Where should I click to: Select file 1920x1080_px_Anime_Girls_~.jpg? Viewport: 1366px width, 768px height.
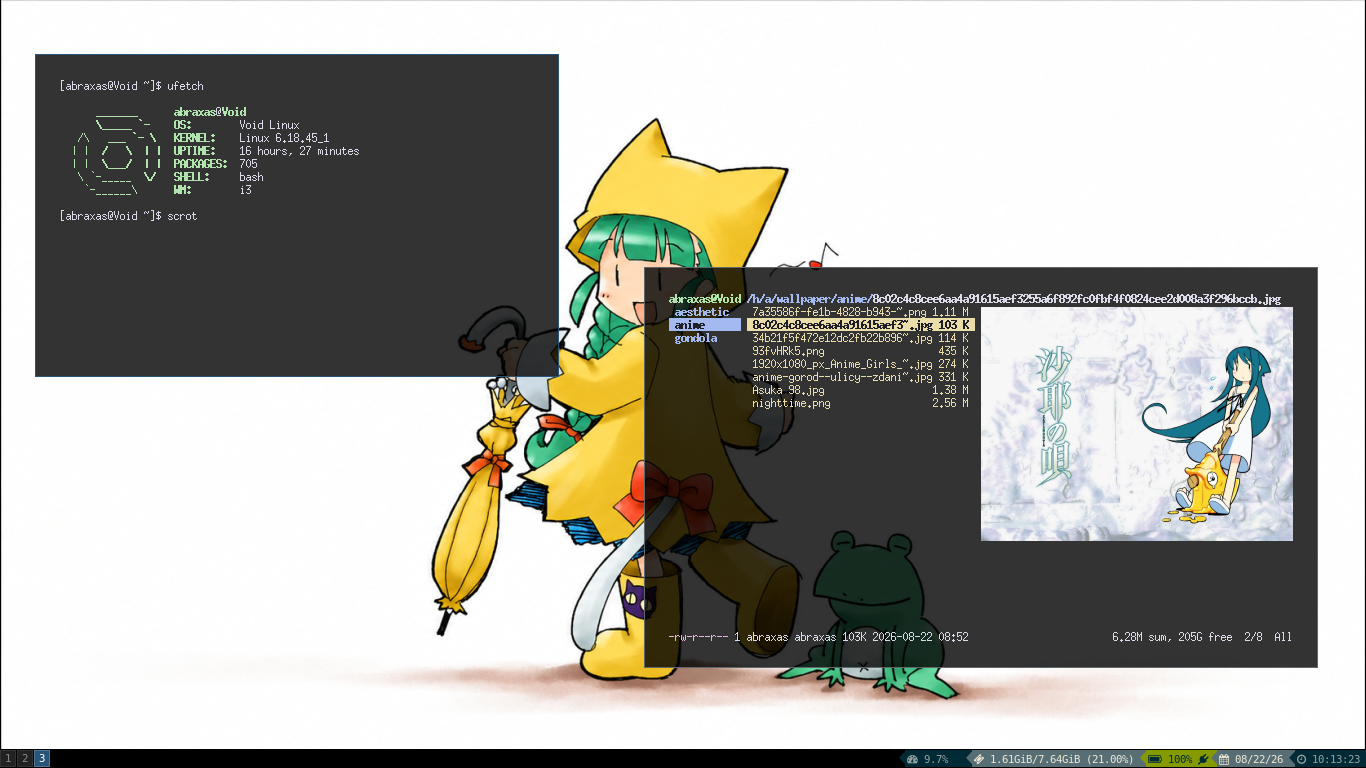point(860,364)
